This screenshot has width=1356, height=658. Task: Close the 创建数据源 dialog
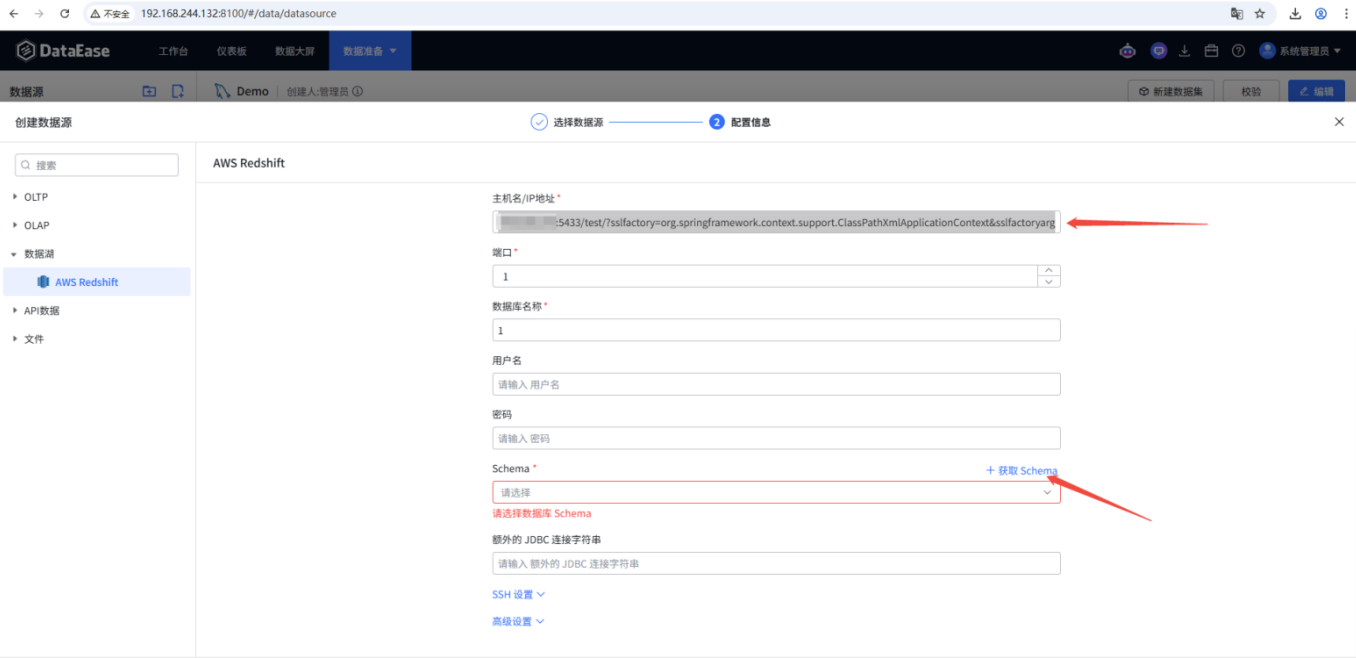tap(1339, 122)
